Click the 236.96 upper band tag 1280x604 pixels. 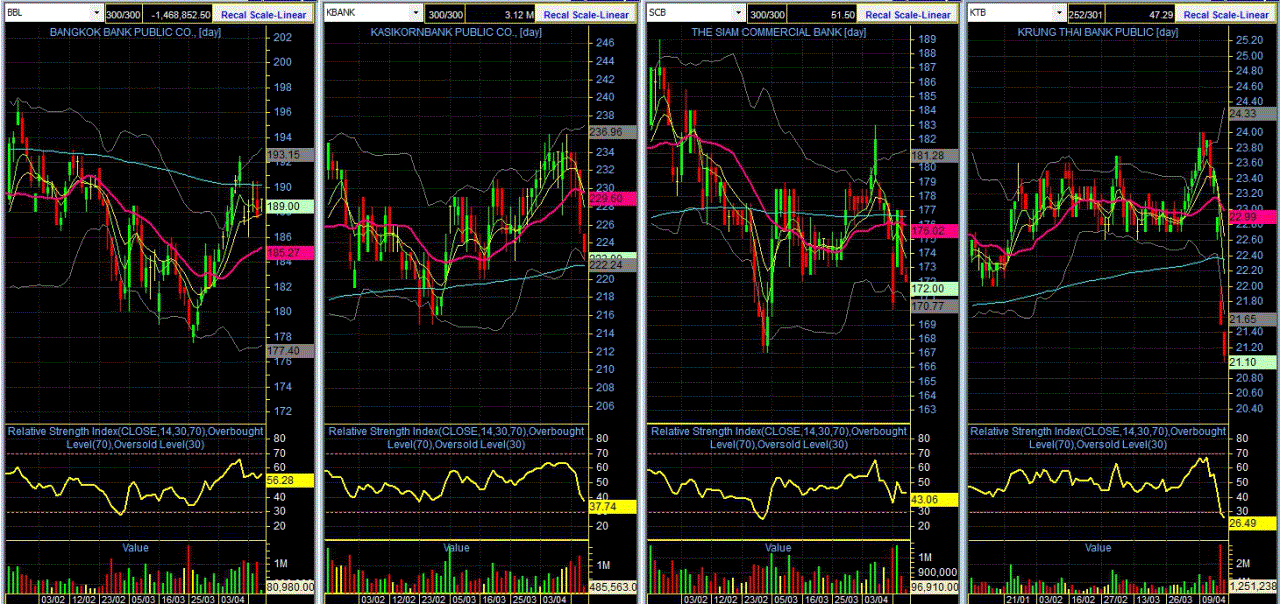612,131
